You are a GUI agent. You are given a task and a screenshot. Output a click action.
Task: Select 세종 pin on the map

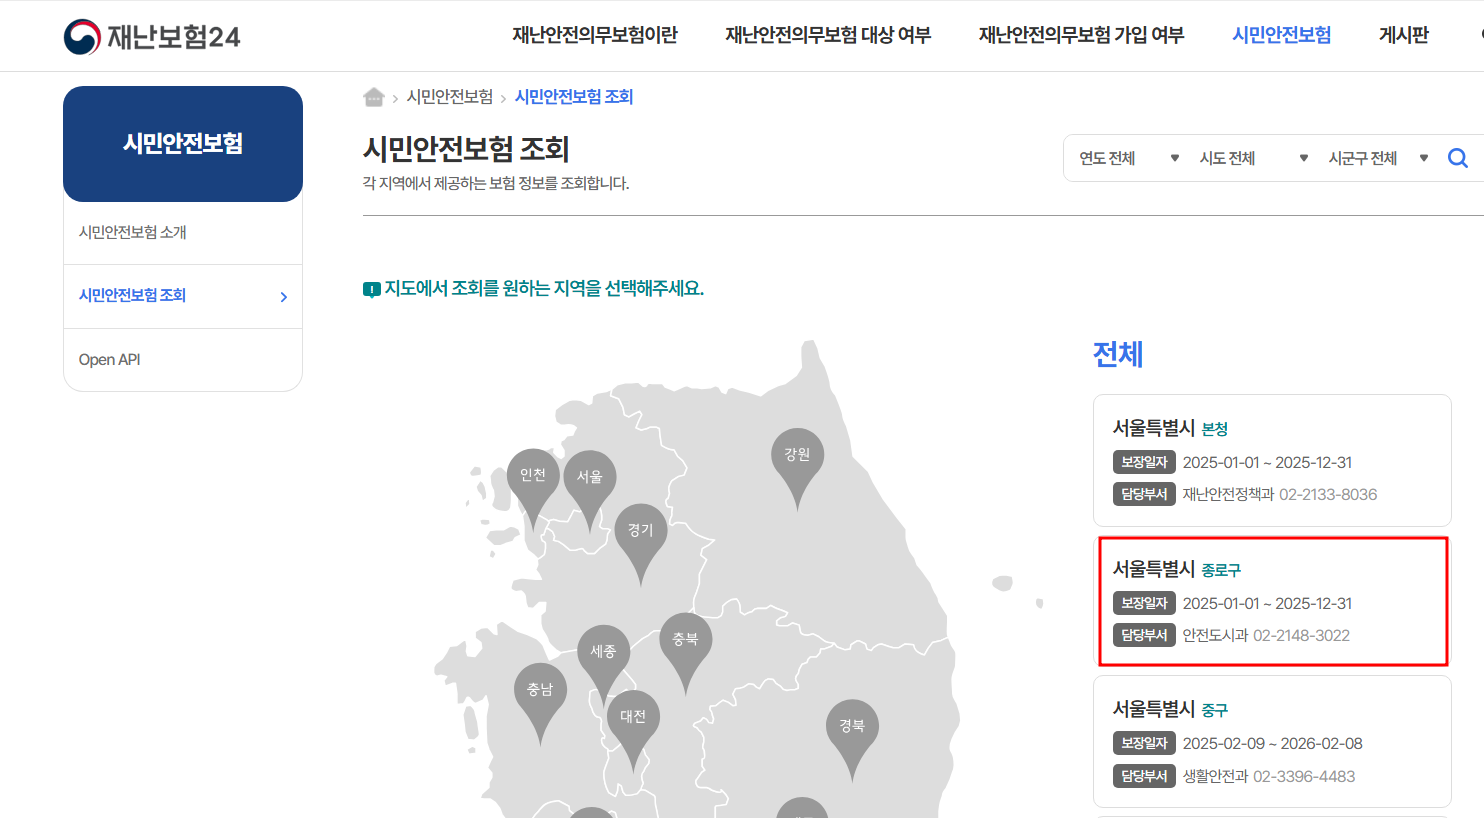604,650
